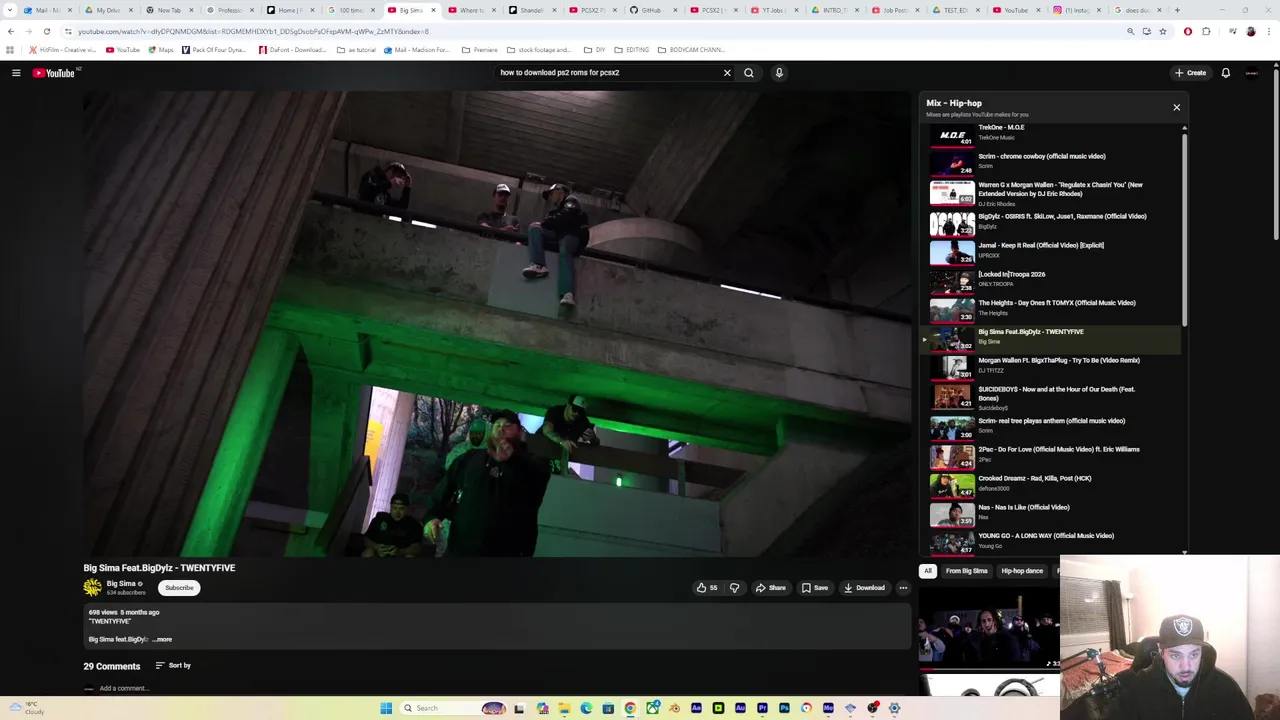Open the BODYCAM CHANN... bookmarks folder
1280x720 pixels.
pos(692,50)
